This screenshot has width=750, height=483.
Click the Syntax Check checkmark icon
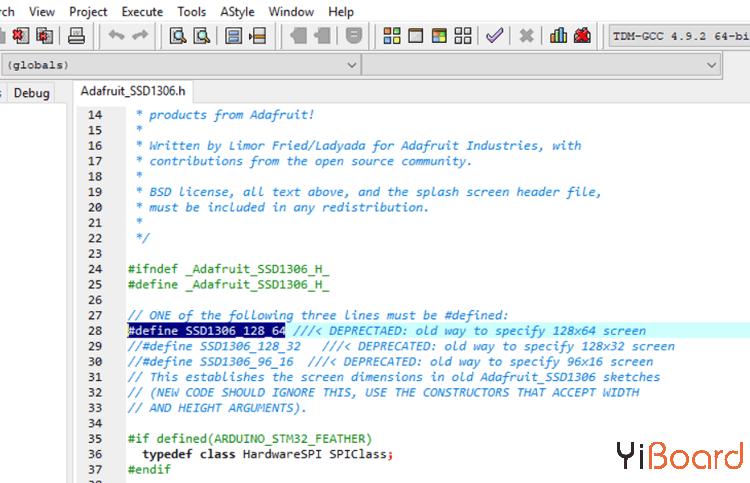[x=494, y=37]
